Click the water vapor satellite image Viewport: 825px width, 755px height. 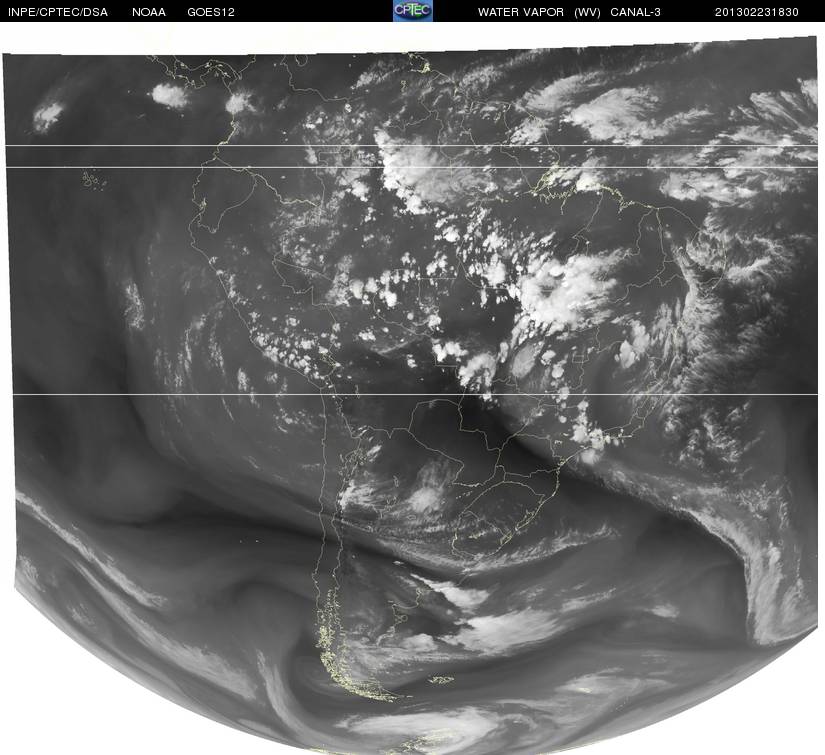pyautogui.click(x=410, y=395)
